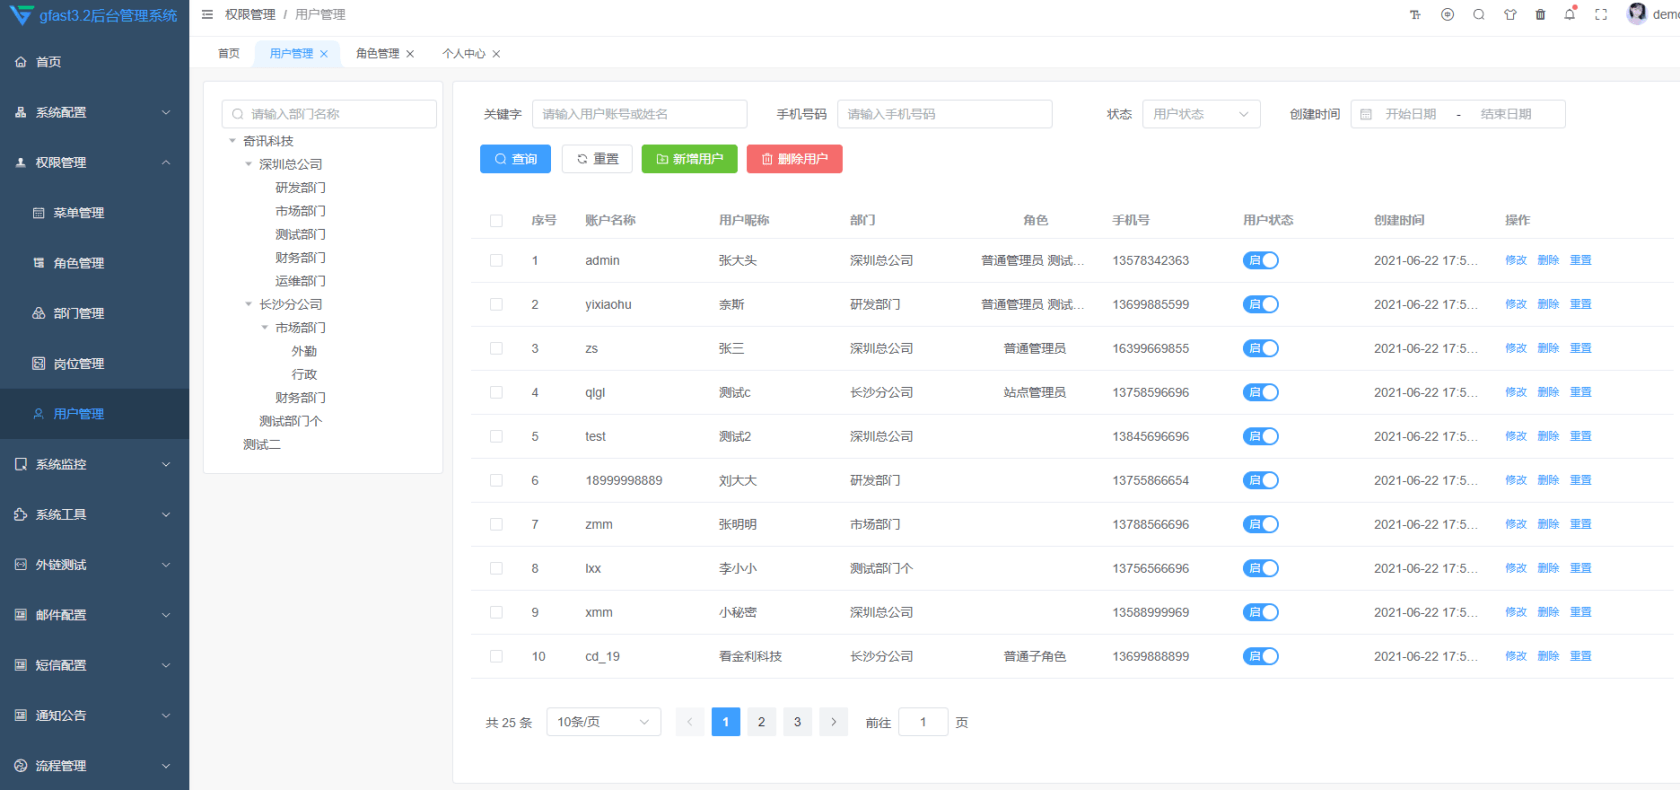The image size is (1680, 790).
Task: Click the 菜单管理 sidebar icon
Action: point(39,213)
